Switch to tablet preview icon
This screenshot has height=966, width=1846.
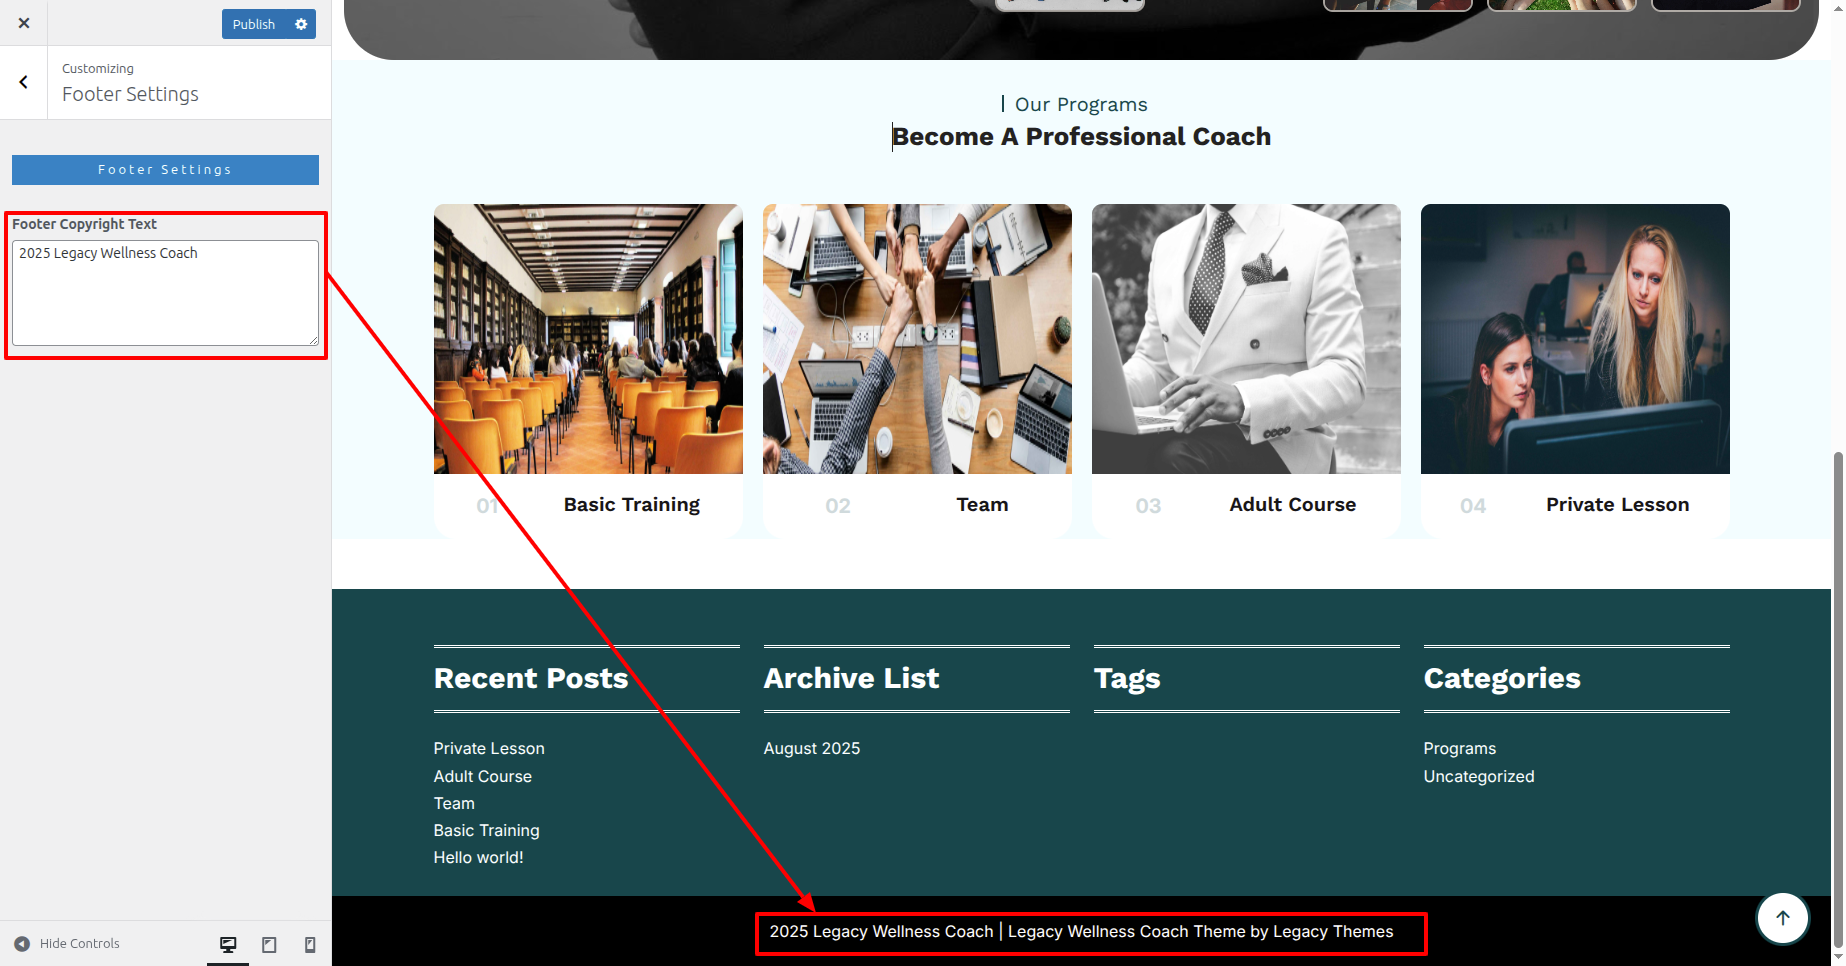pyautogui.click(x=269, y=944)
